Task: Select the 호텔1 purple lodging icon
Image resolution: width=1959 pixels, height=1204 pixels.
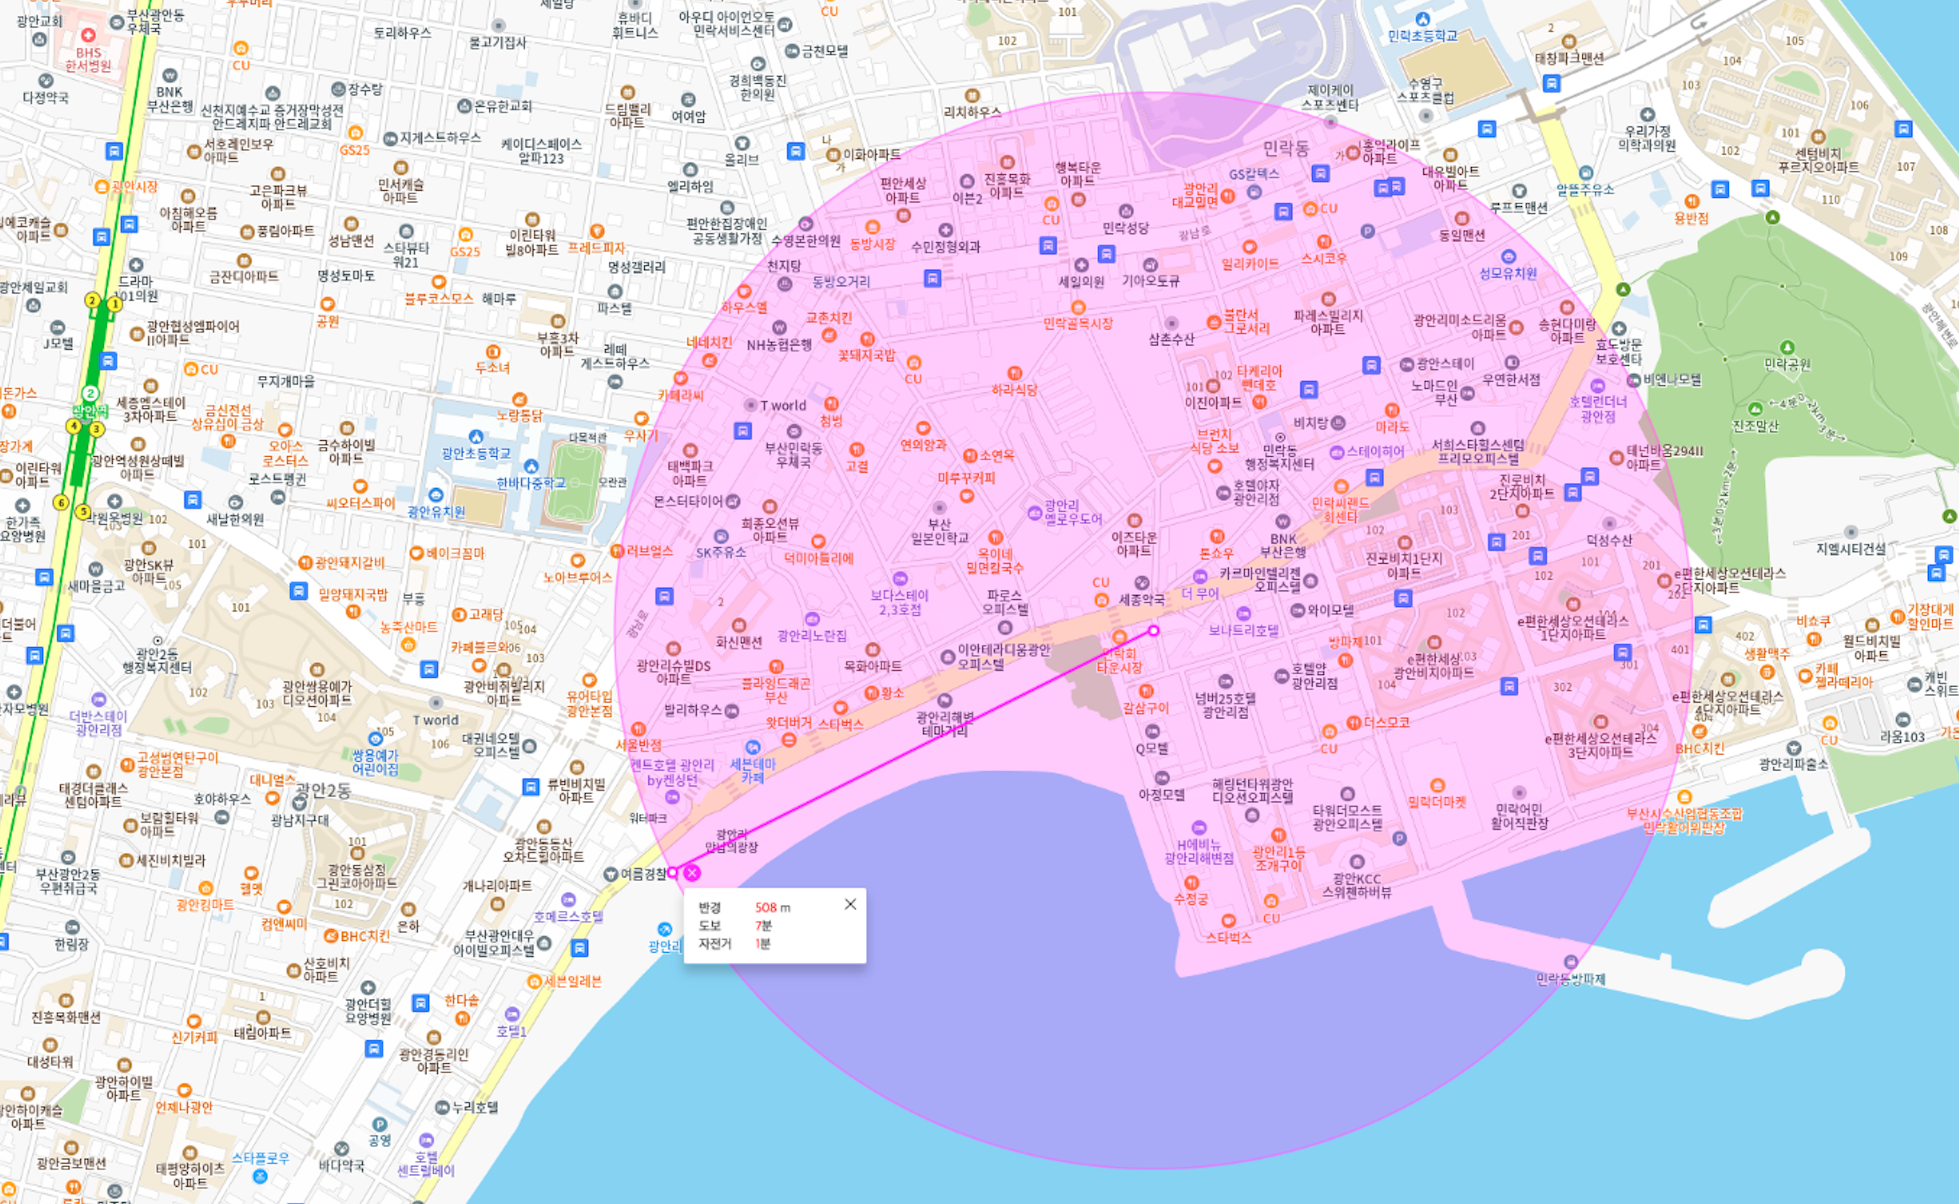Action: coord(512,1014)
